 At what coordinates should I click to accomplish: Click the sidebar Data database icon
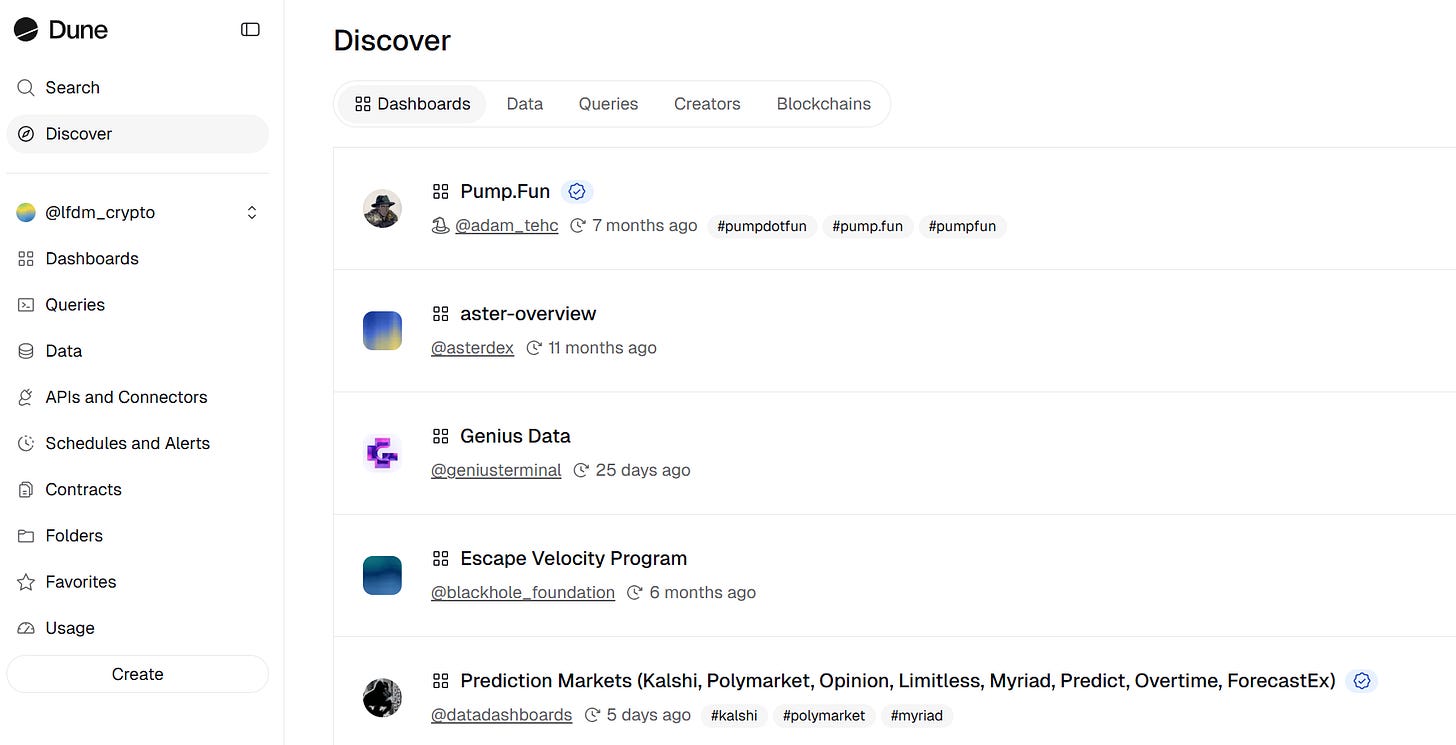26,351
